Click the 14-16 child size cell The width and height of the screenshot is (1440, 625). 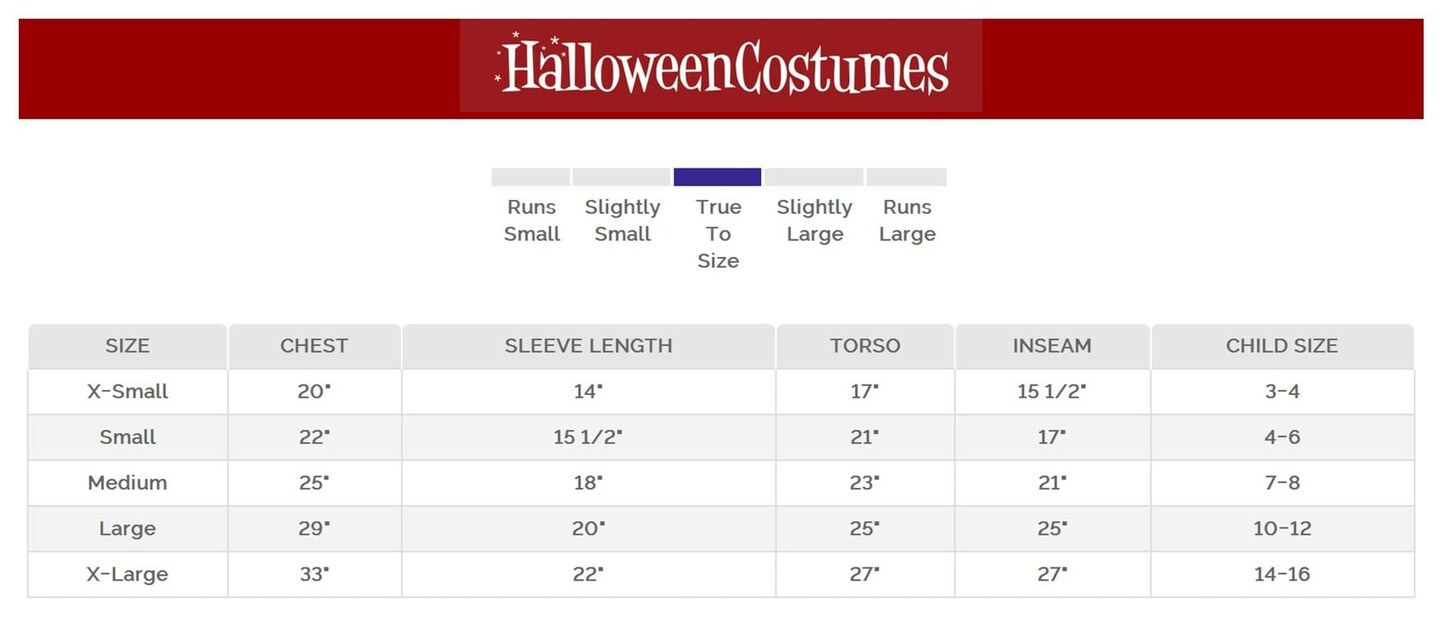(x=1282, y=575)
